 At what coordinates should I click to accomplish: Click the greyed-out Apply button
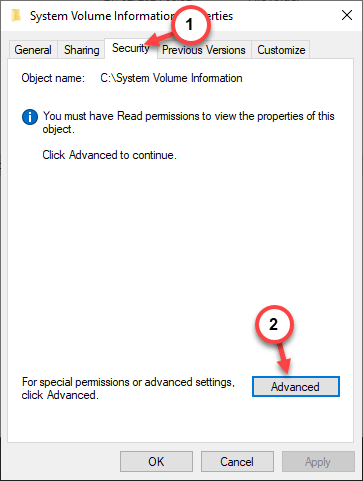coord(318,462)
